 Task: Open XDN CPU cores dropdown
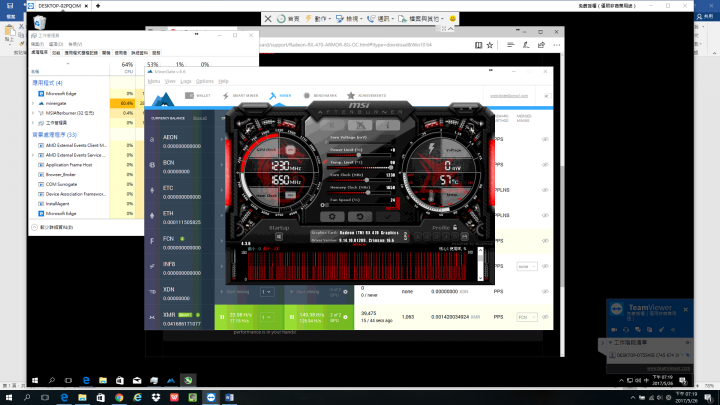[x=267, y=292]
